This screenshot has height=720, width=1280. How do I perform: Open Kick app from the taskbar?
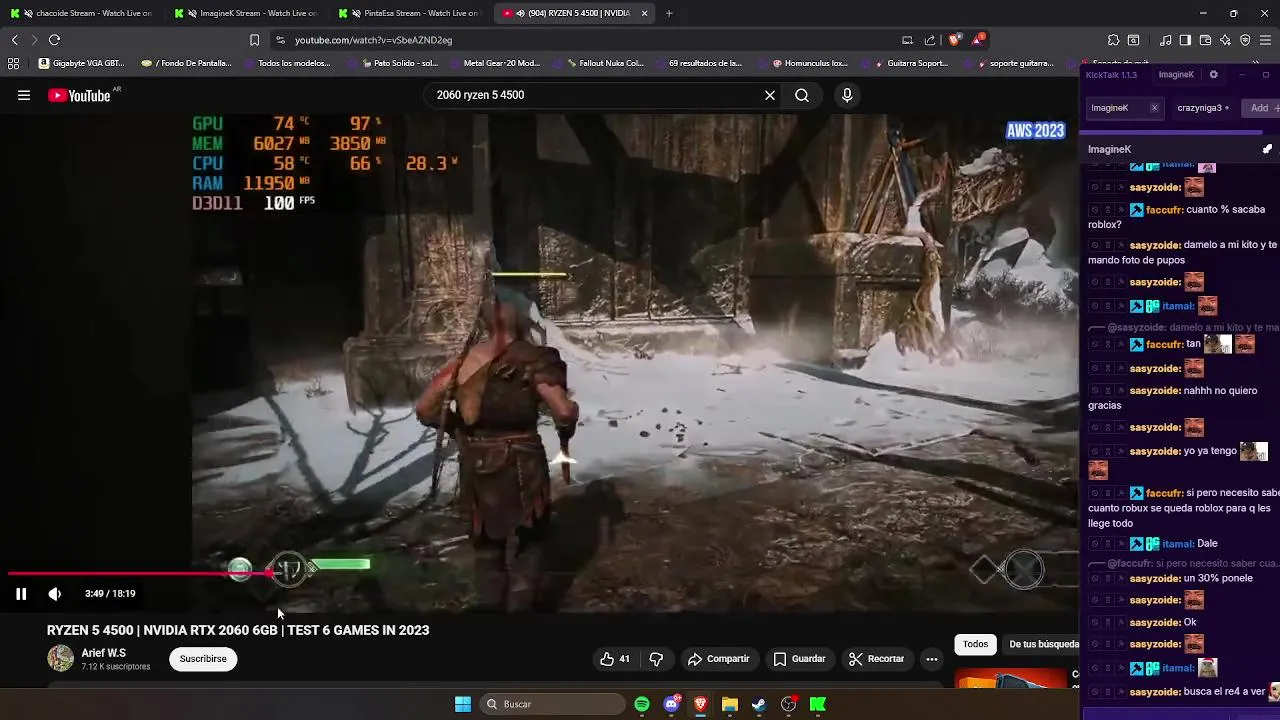click(x=818, y=704)
